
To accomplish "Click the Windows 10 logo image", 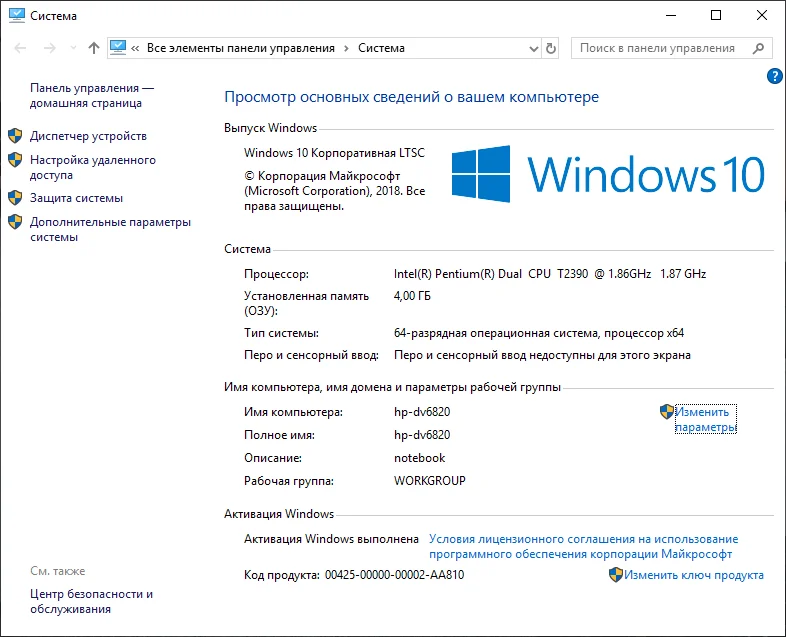I will point(608,174).
